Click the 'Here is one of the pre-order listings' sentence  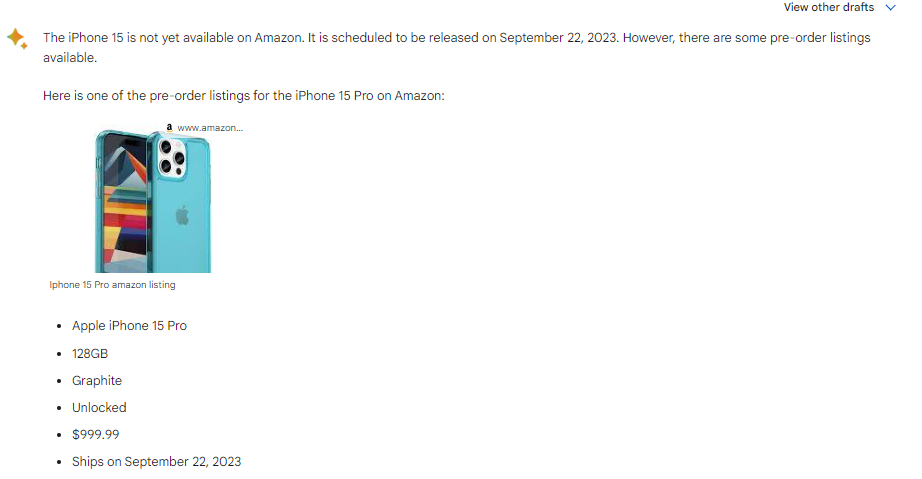[243, 96]
